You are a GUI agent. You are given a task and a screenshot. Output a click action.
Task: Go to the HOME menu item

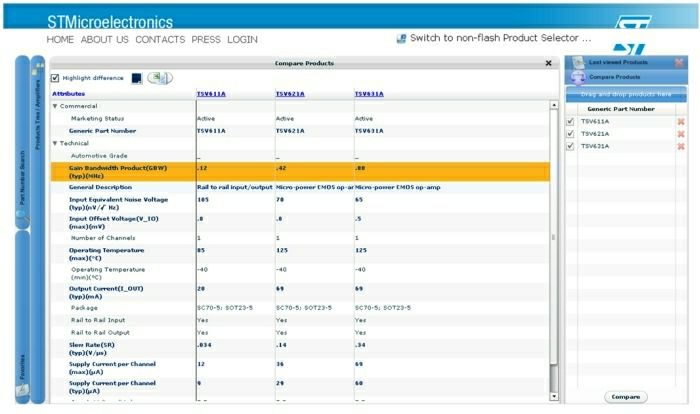60,39
